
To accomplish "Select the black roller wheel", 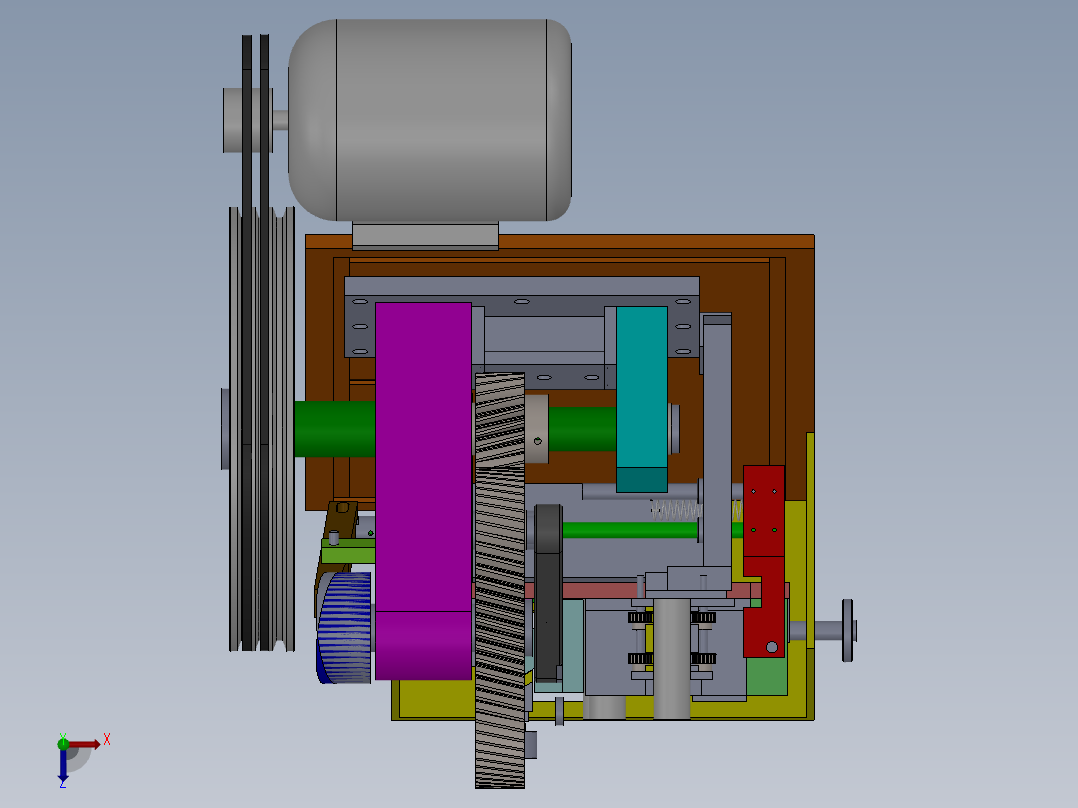I will [549, 592].
